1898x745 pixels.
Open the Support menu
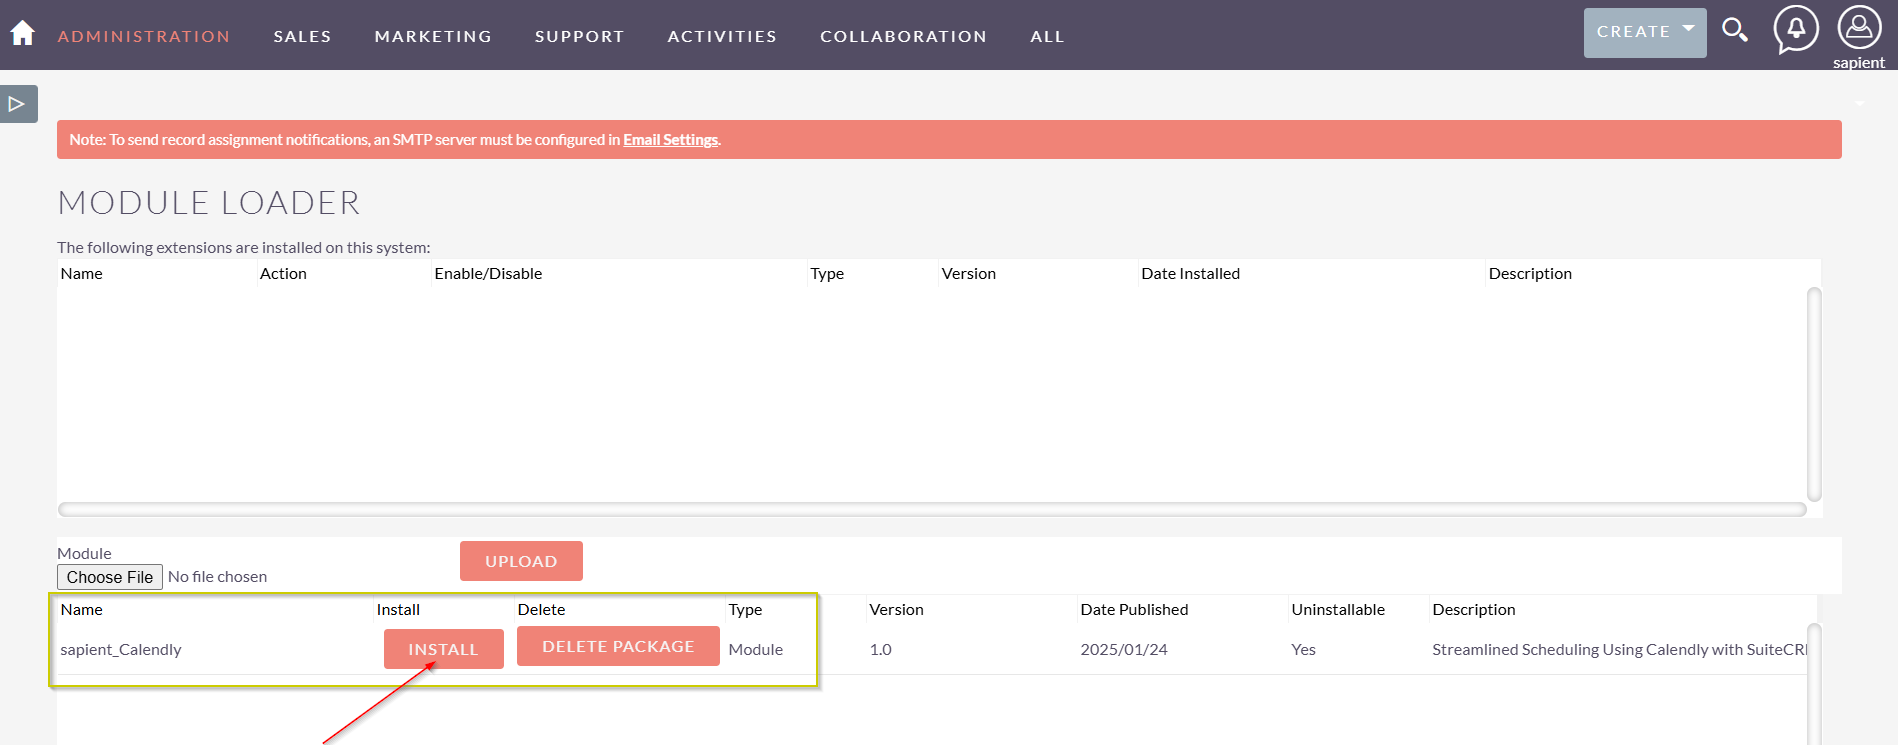coord(579,36)
